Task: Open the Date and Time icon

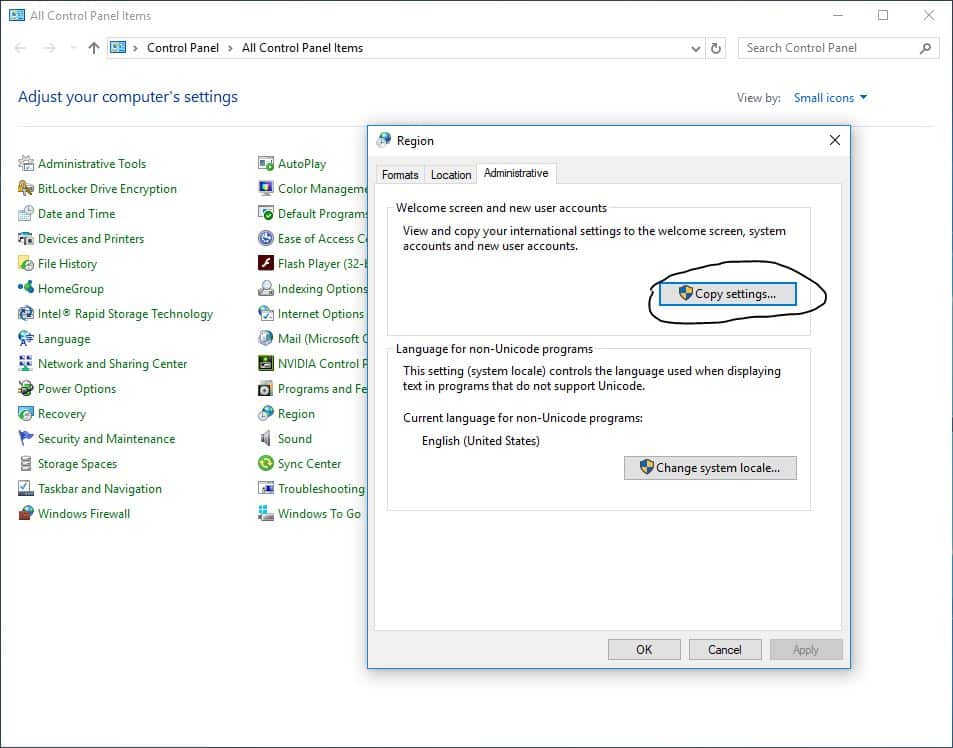Action: (26, 213)
